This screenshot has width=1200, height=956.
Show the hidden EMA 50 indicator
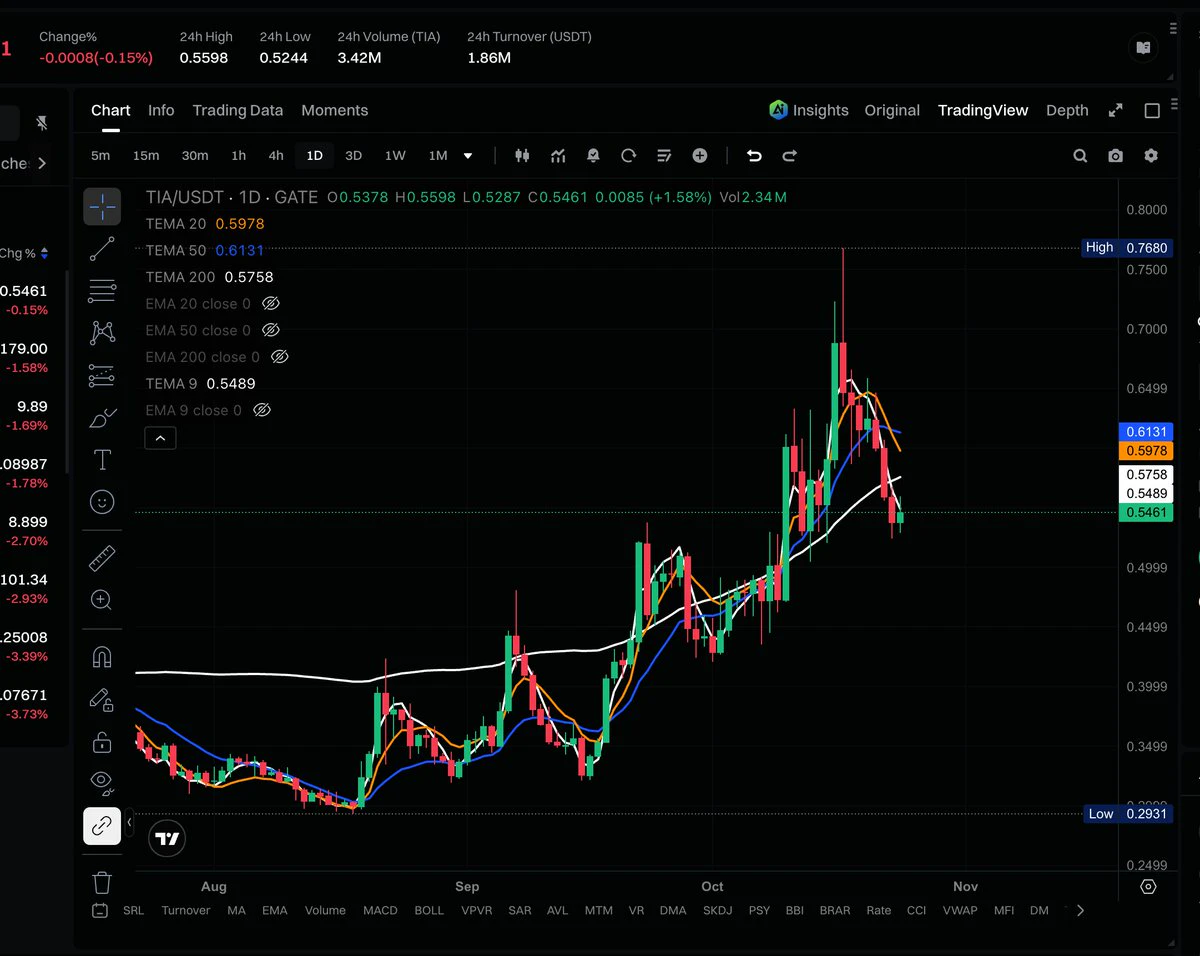coord(270,330)
